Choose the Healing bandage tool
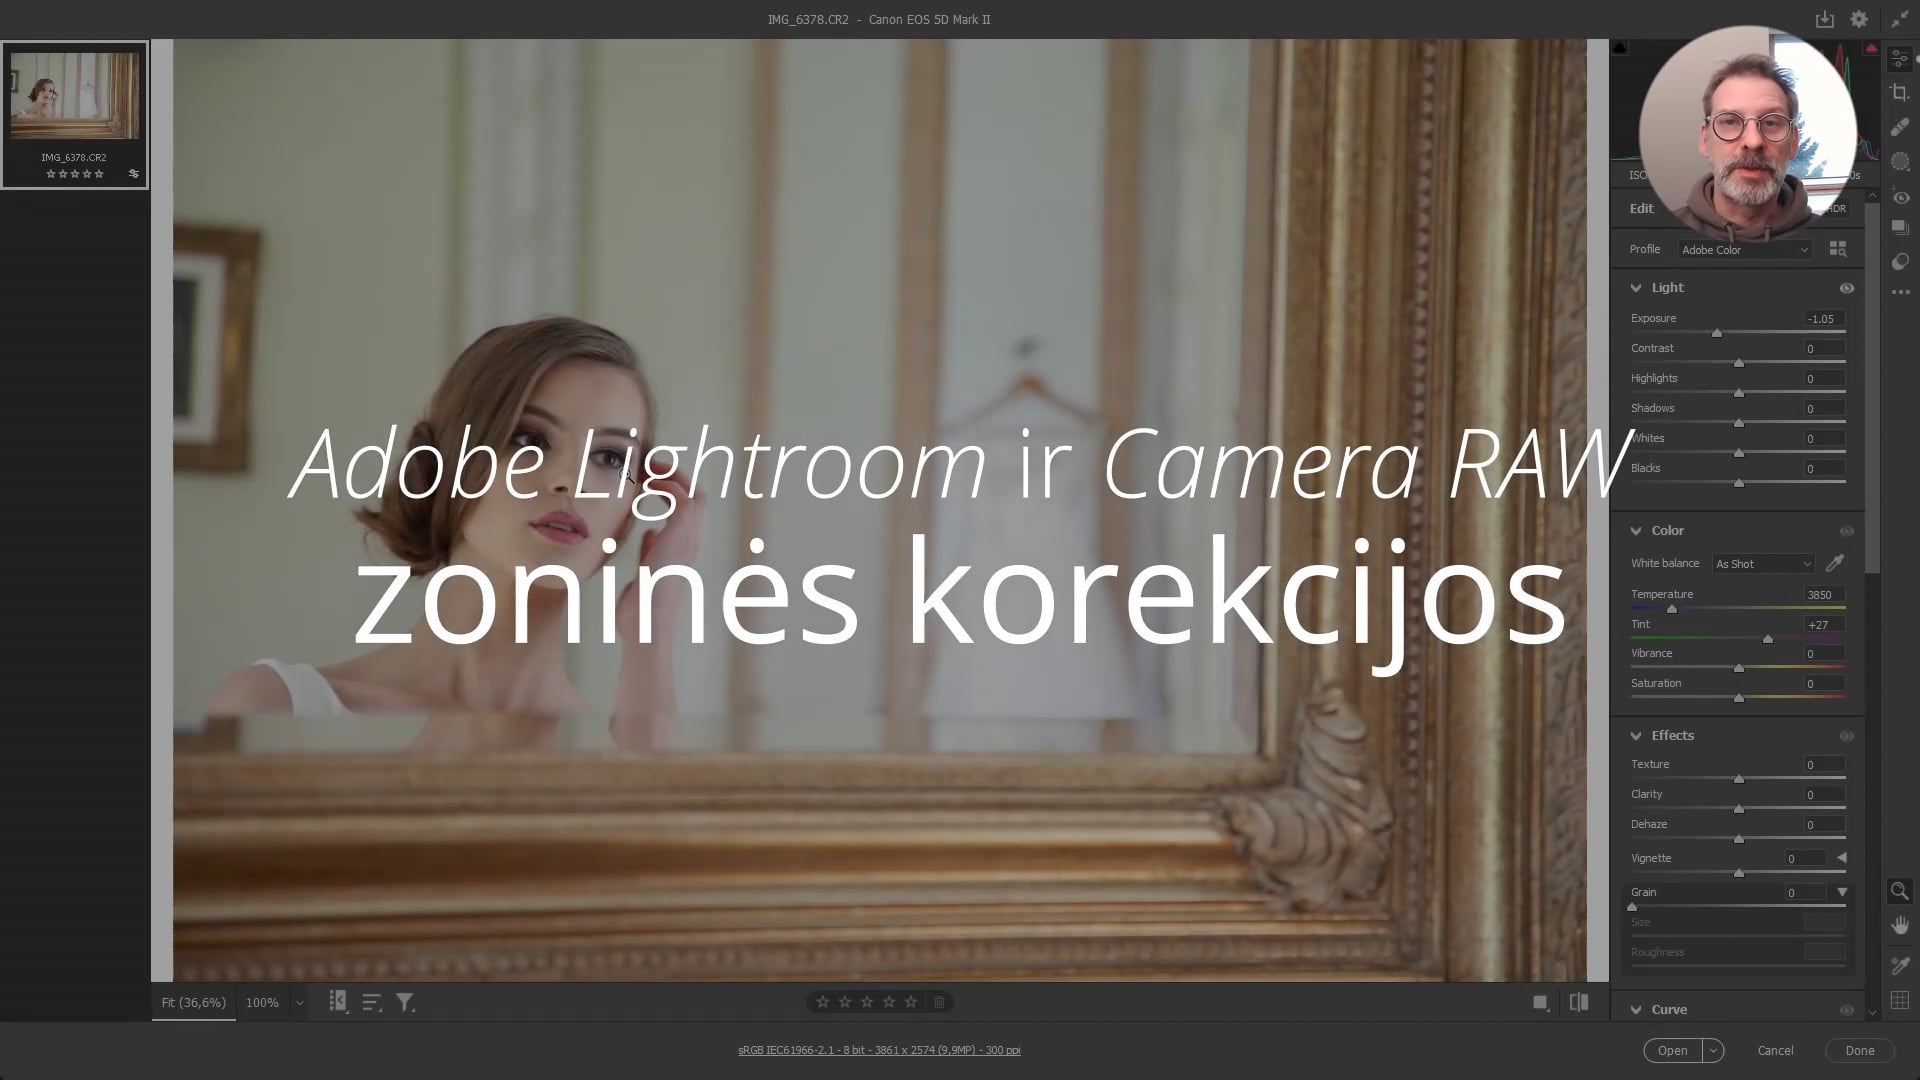Screen dimensions: 1920x1080 click(x=1900, y=127)
